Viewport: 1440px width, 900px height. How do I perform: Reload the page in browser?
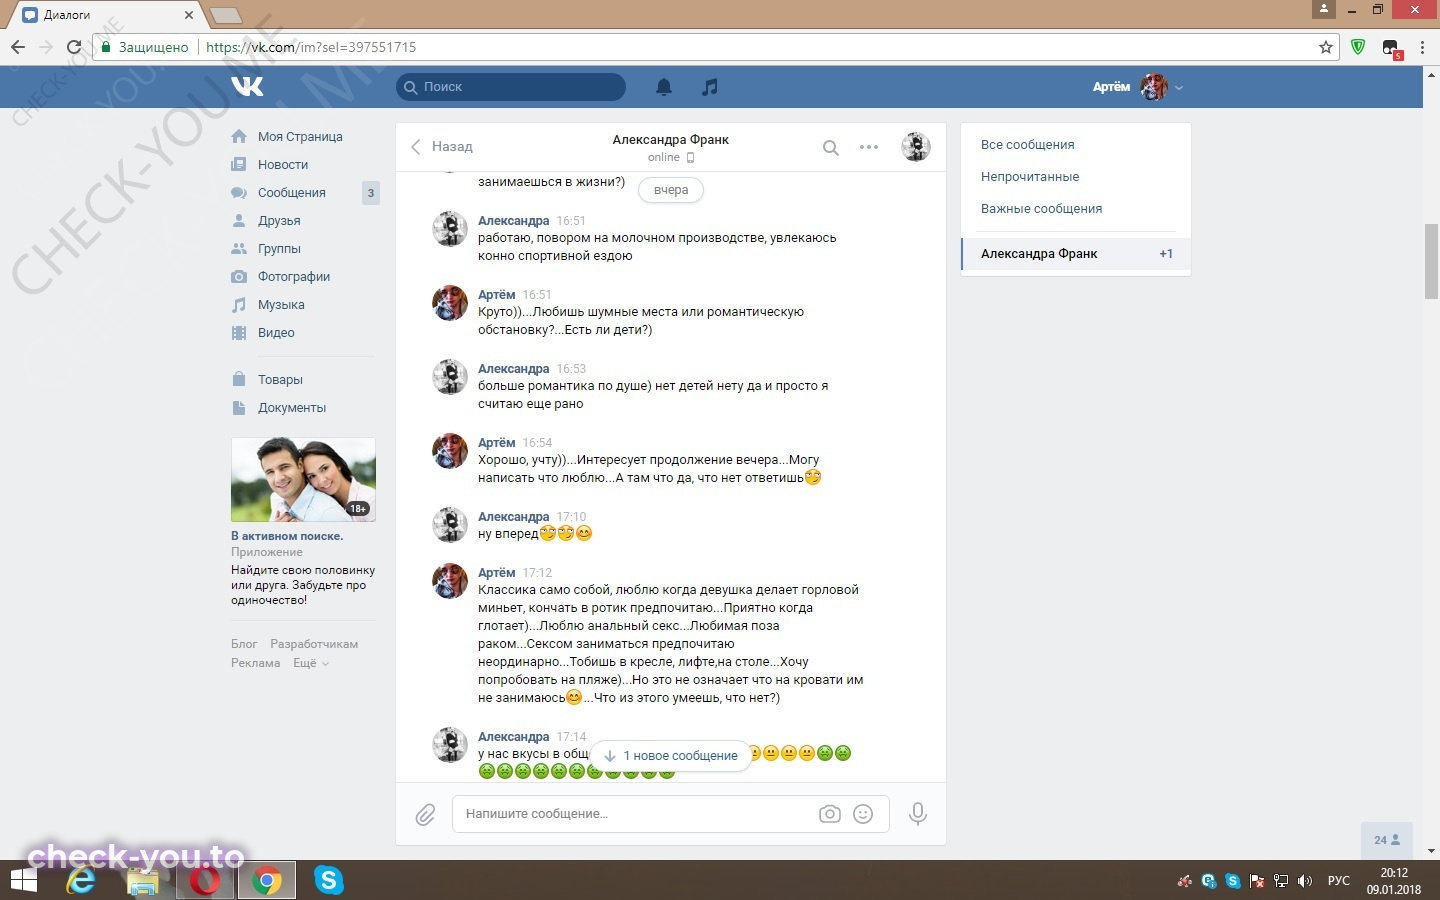[73, 47]
